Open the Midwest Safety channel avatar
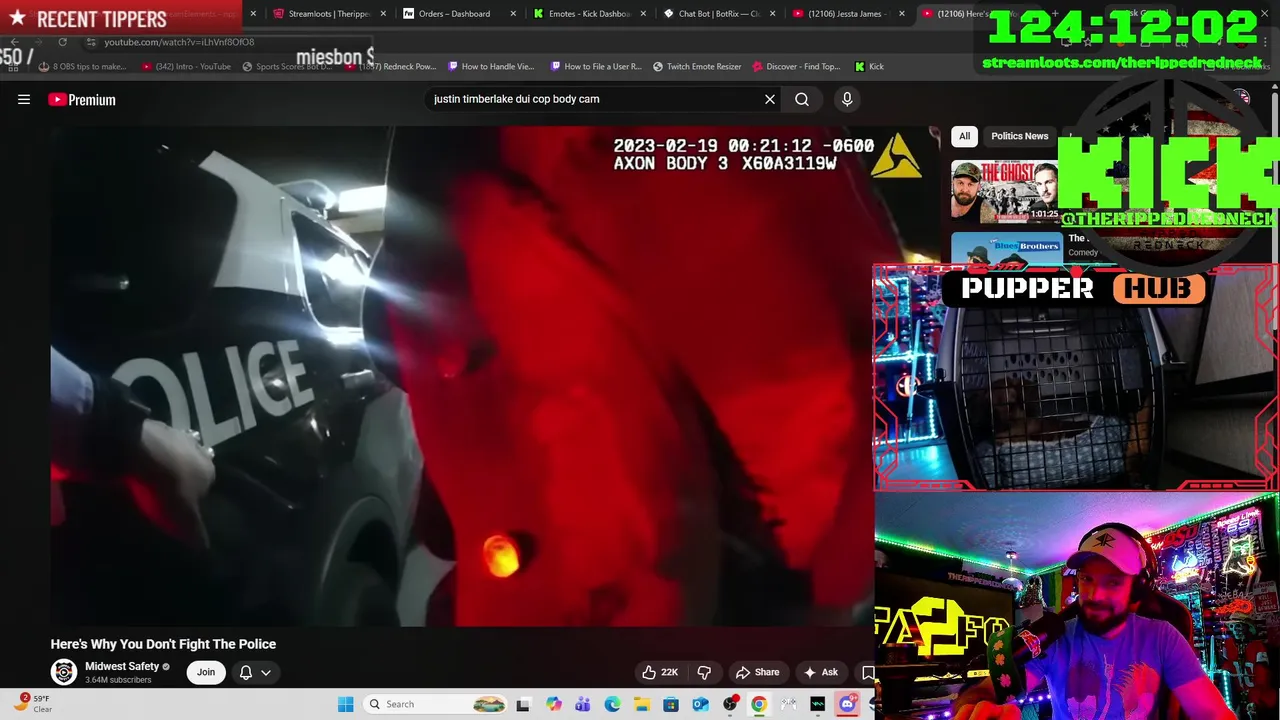Screen dimensions: 1280x720 (64, 672)
